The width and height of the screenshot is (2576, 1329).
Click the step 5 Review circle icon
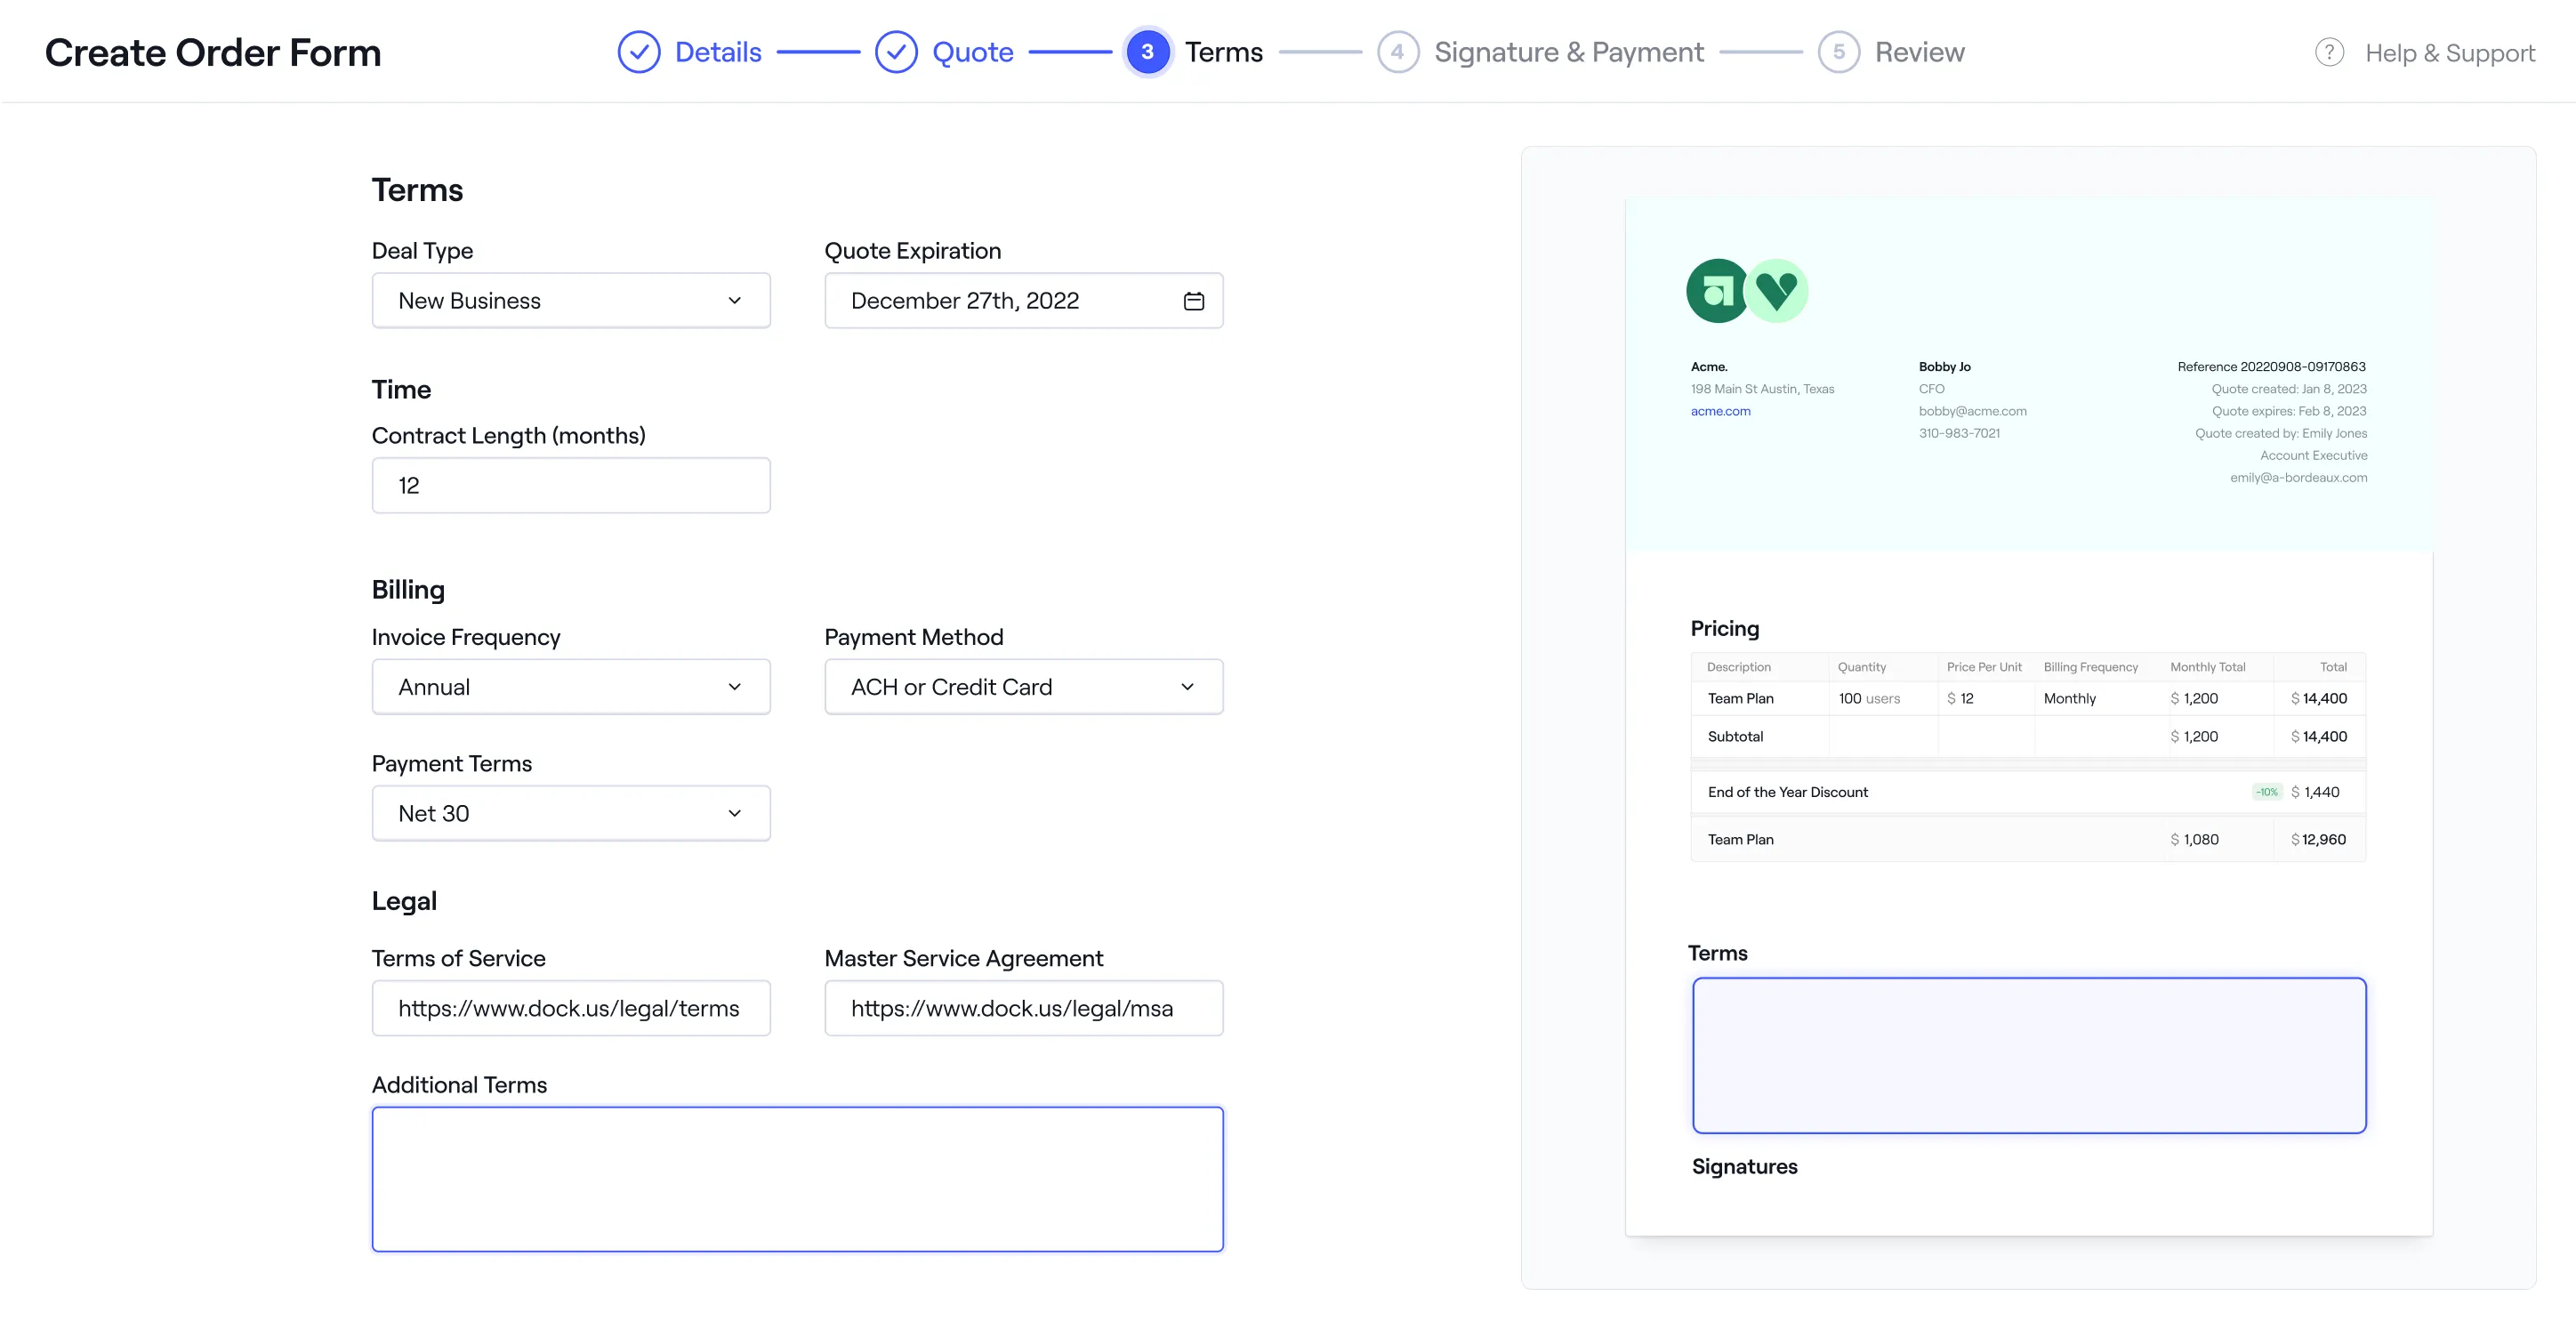coord(1838,52)
